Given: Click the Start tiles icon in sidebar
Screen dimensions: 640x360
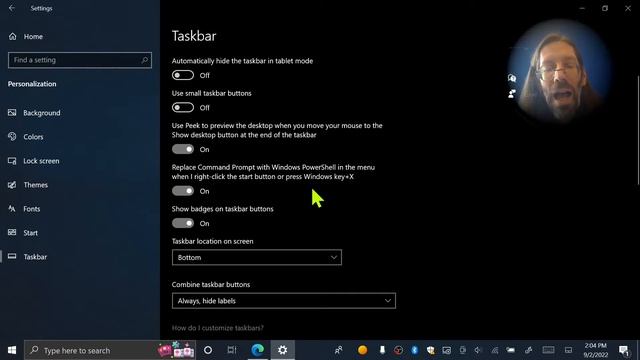Looking at the screenshot, I should coord(12,232).
